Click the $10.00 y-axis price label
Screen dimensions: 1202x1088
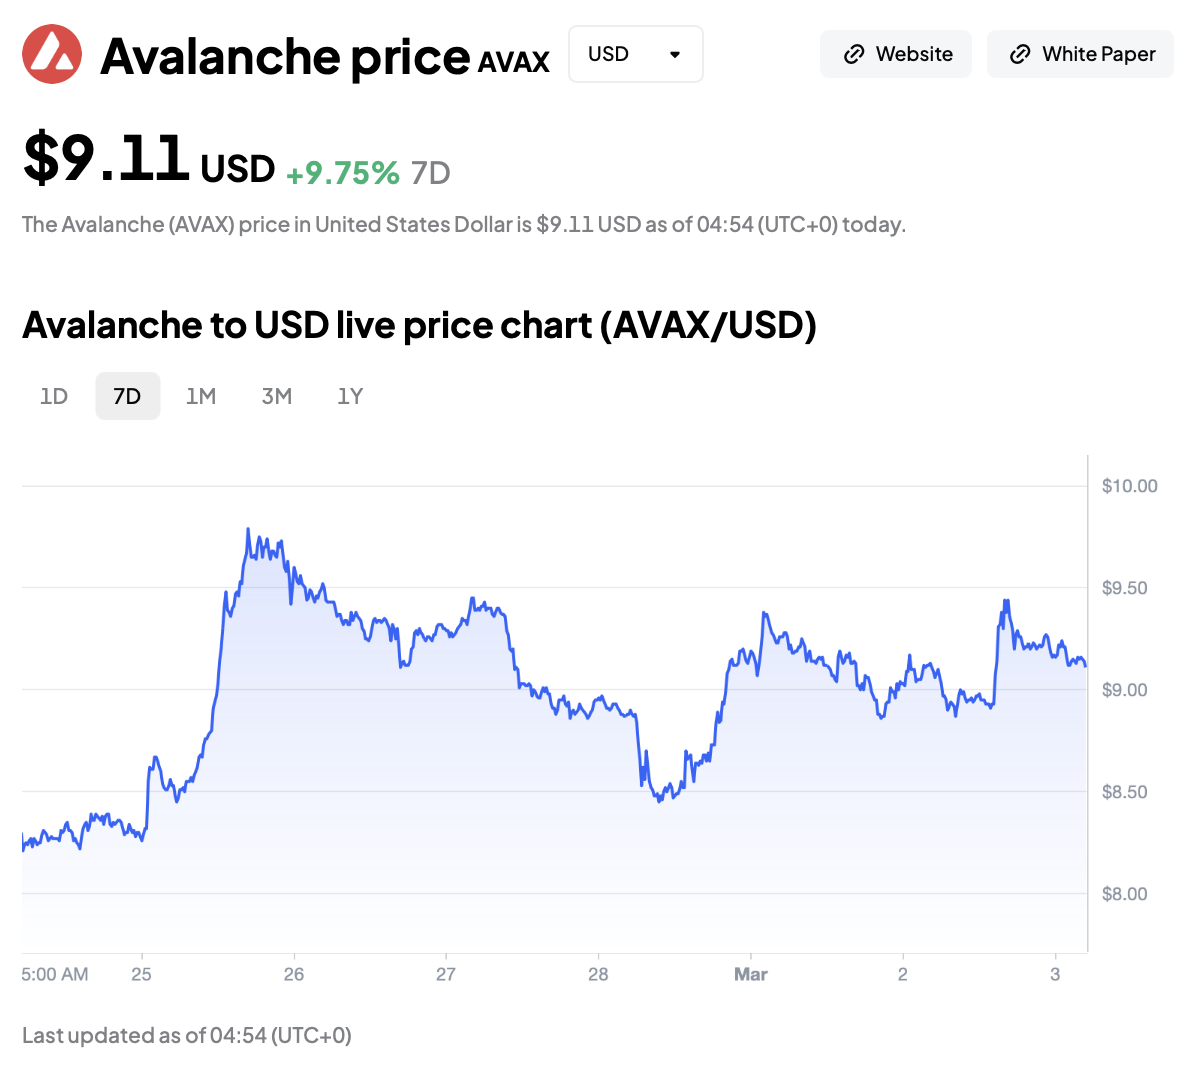(1129, 486)
